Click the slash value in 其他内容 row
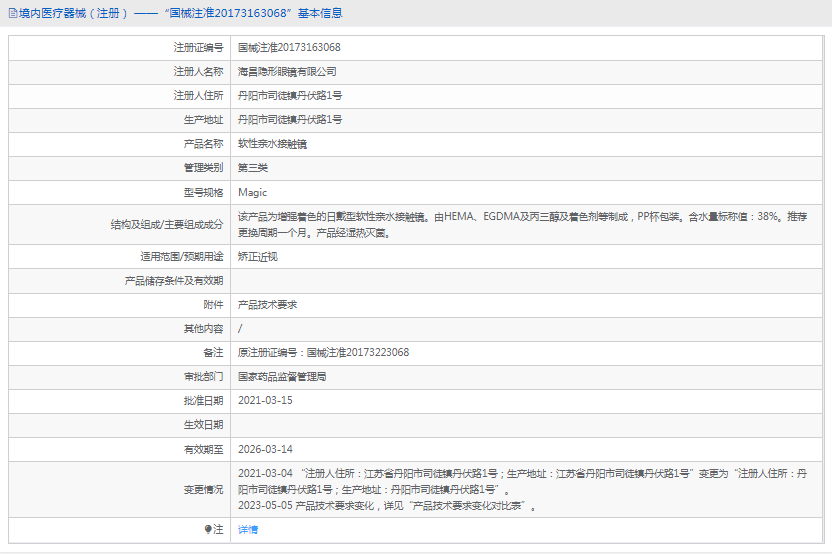The height and width of the screenshot is (554, 832). click(240, 329)
